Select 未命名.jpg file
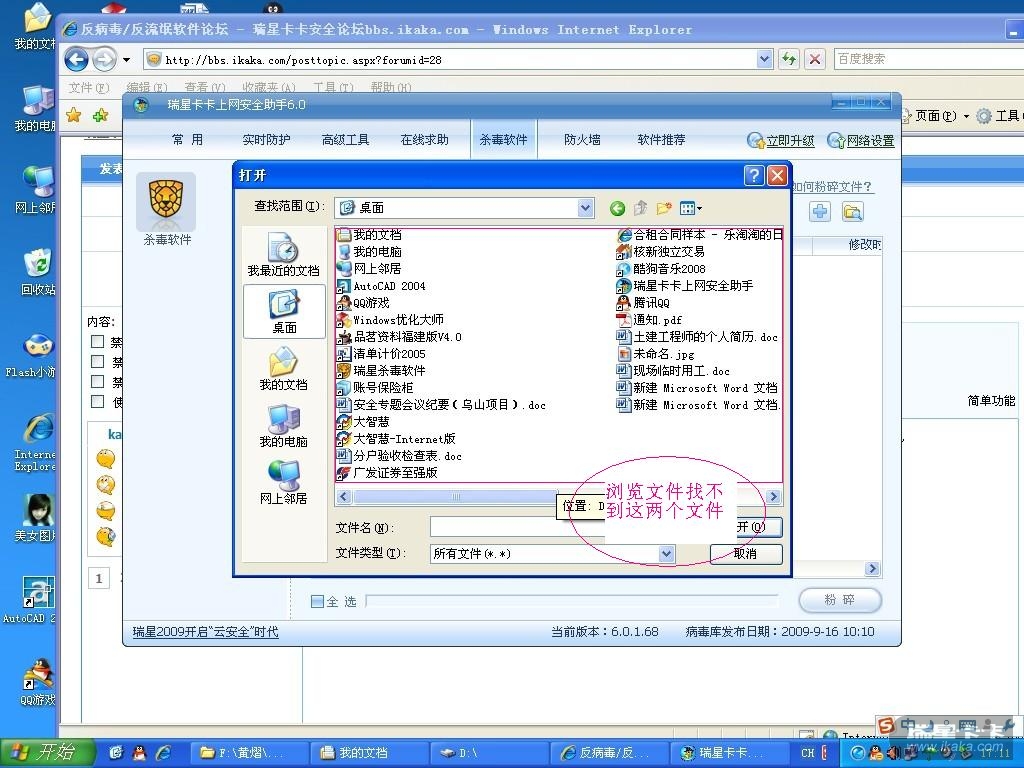The width and height of the screenshot is (1024, 768). tap(656, 354)
